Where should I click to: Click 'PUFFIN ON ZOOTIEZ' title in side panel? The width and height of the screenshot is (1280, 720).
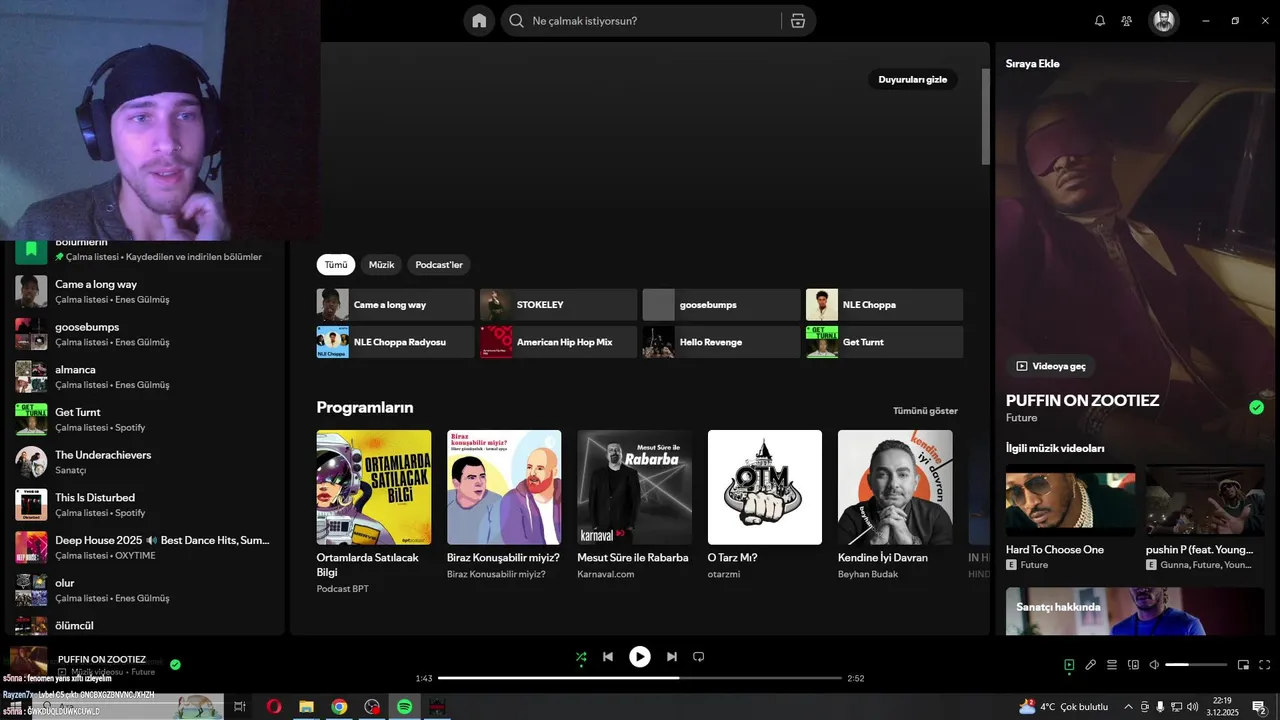pyautogui.click(x=1082, y=400)
